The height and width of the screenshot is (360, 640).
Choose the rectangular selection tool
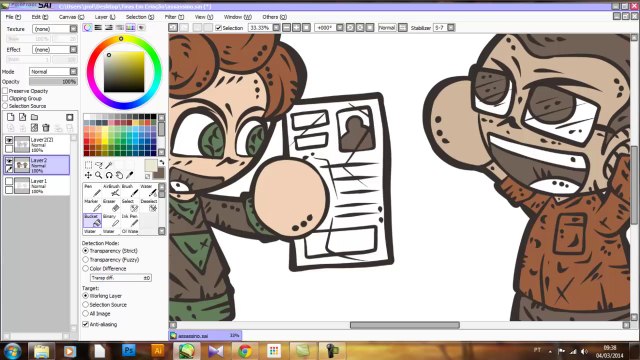(88, 165)
